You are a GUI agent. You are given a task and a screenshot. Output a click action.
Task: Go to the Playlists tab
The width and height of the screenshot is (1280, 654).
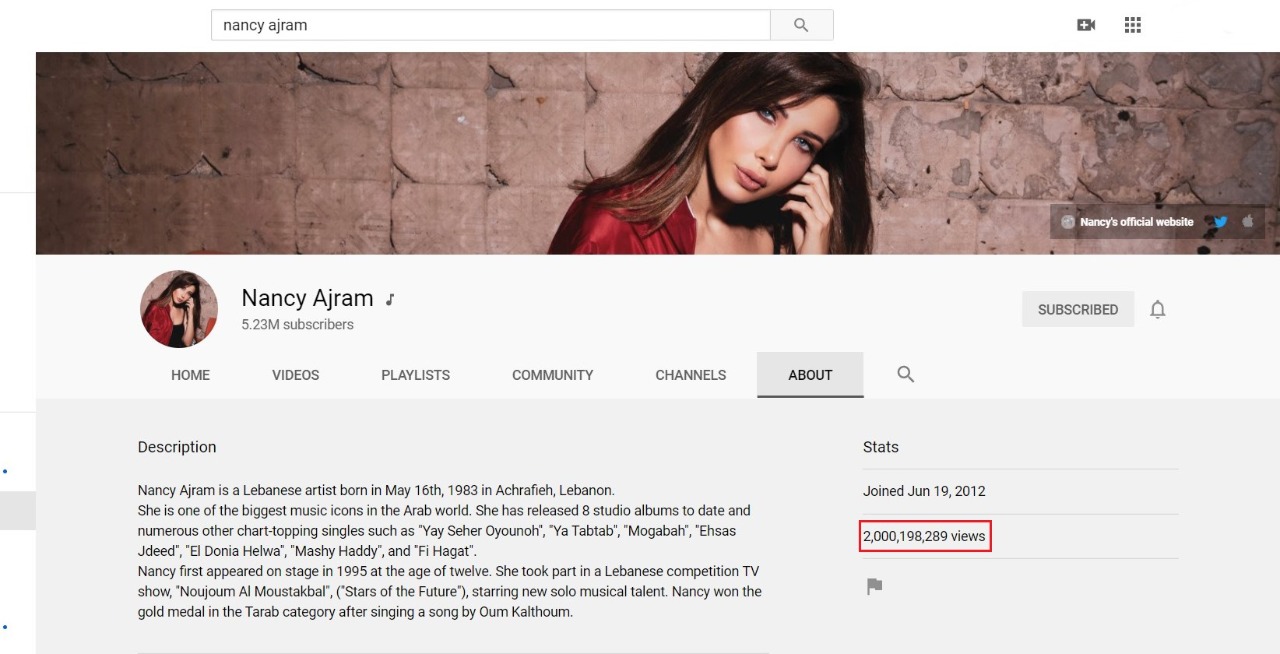tap(415, 375)
